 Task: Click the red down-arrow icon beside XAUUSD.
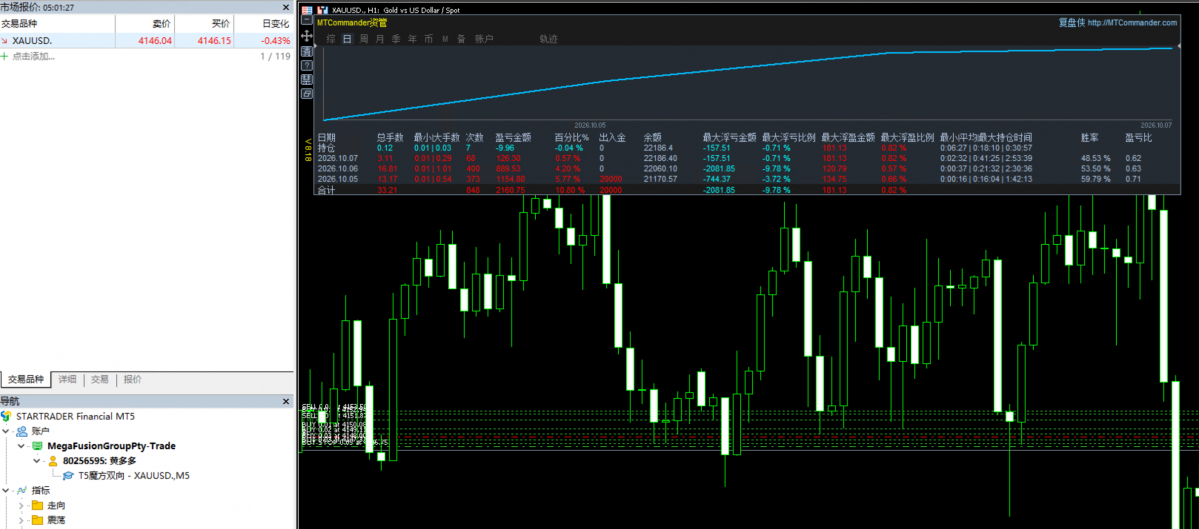tap(5, 41)
